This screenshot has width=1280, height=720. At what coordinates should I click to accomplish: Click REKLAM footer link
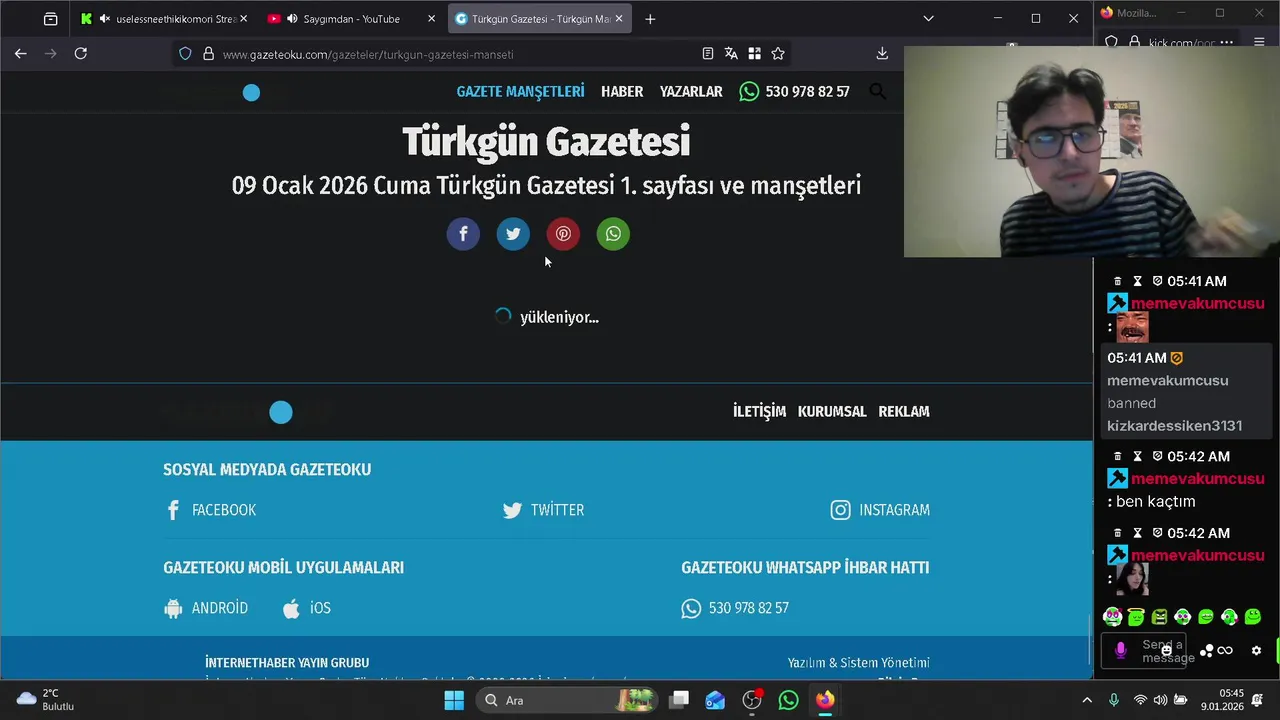pyautogui.click(x=904, y=411)
